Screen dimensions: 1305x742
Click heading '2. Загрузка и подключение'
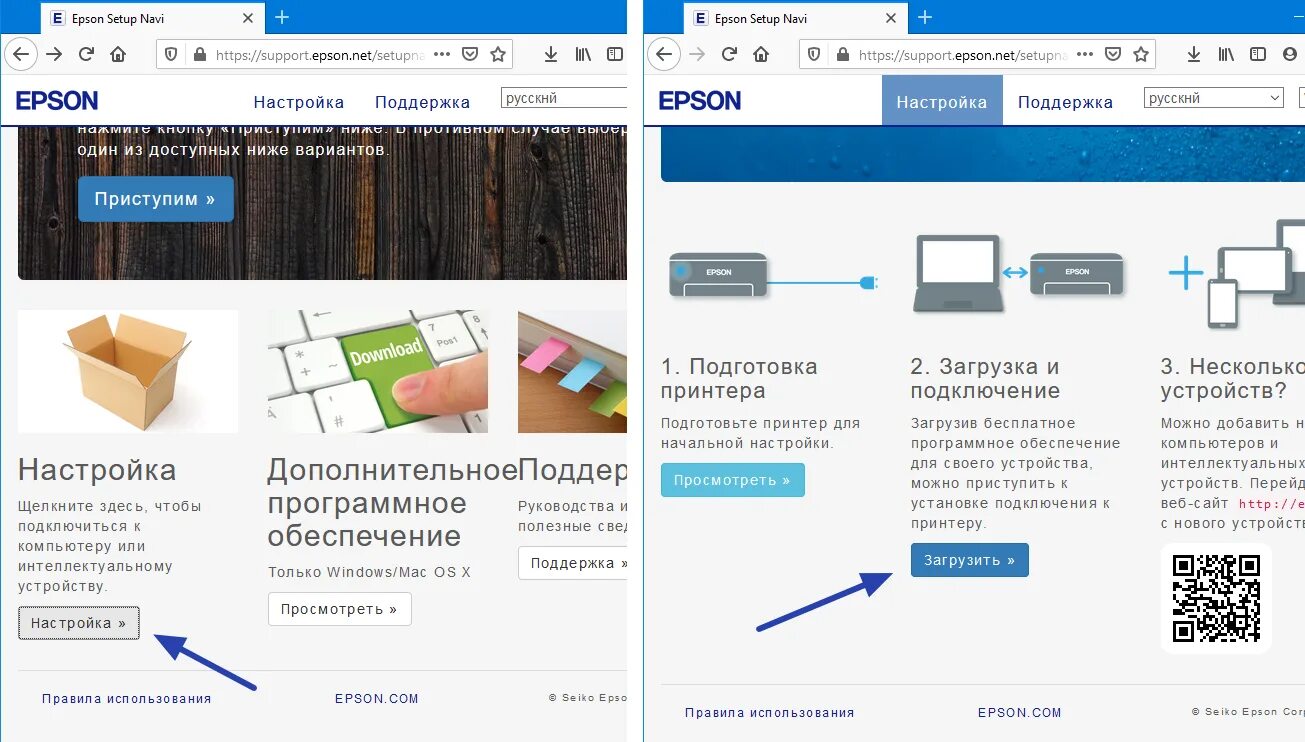click(x=985, y=379)
